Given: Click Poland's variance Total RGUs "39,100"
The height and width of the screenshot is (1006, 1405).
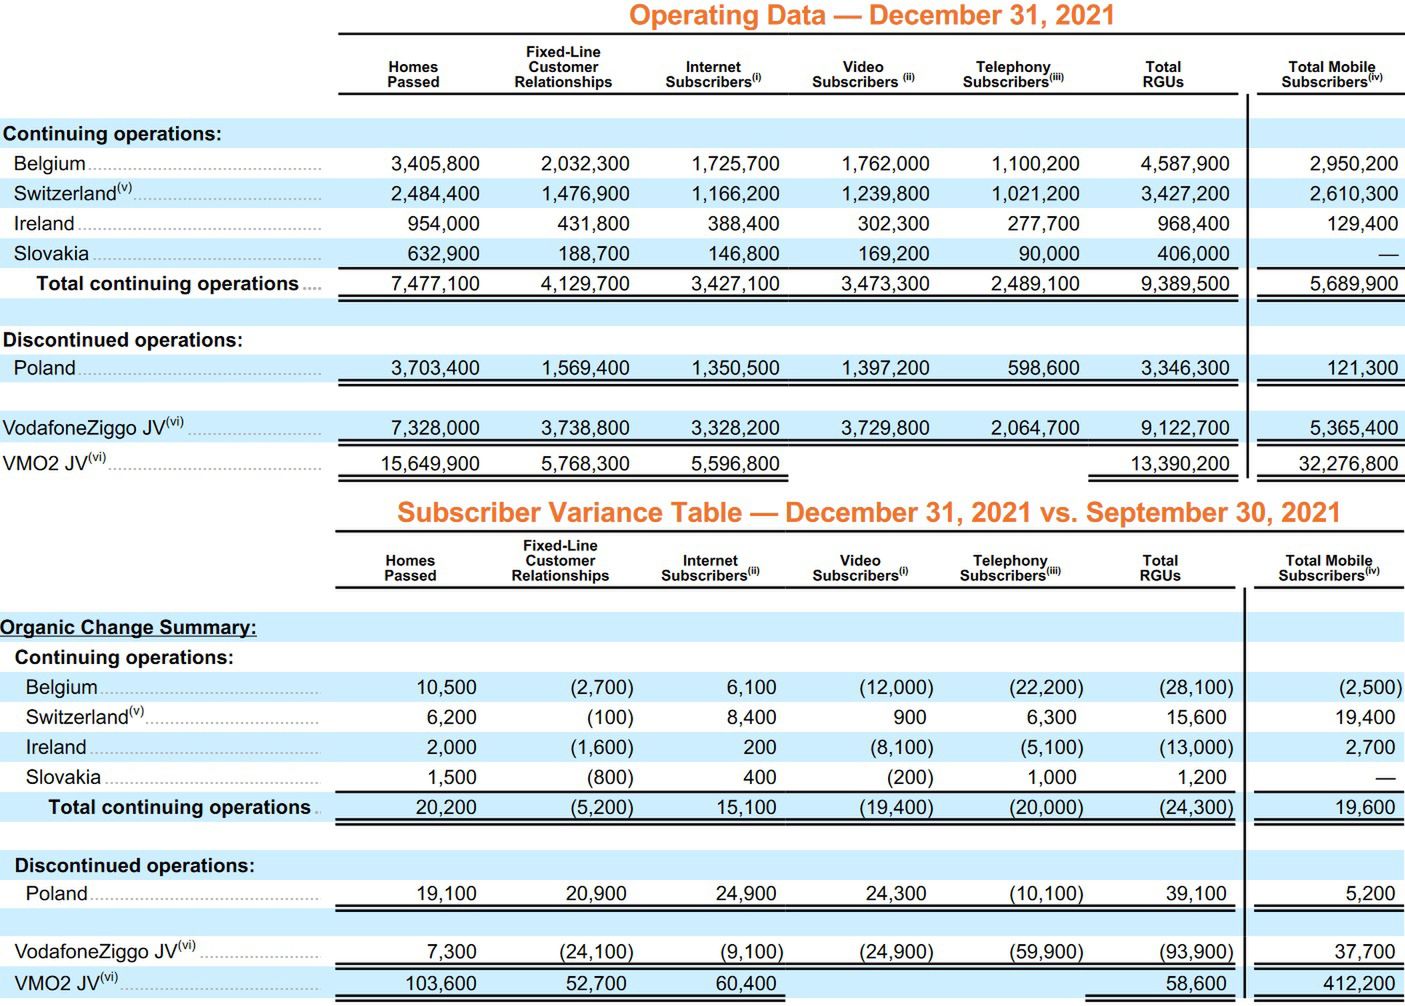Looking at the screenshot, I should pos(1196,893).
